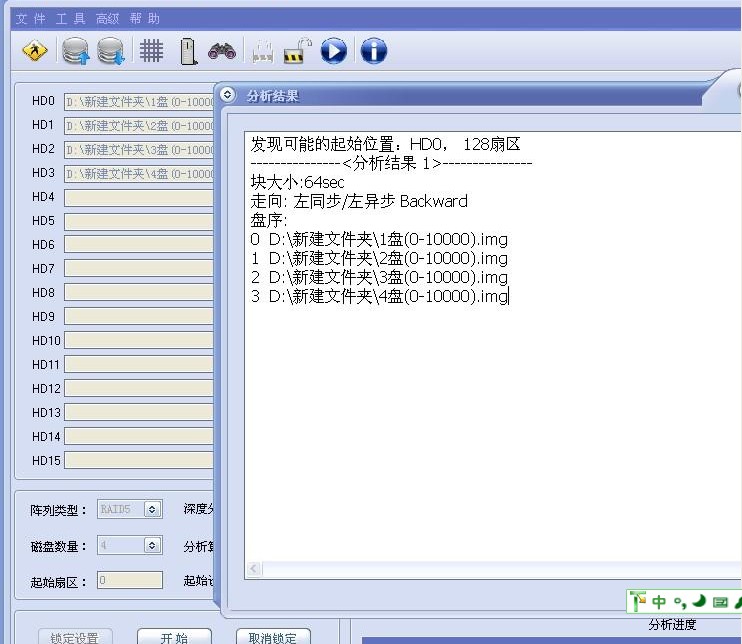This screenshot has height=644, width=742.
Task: Click the empty HD11 disk field
Action: pyautogui.click(x=139, y=364)
